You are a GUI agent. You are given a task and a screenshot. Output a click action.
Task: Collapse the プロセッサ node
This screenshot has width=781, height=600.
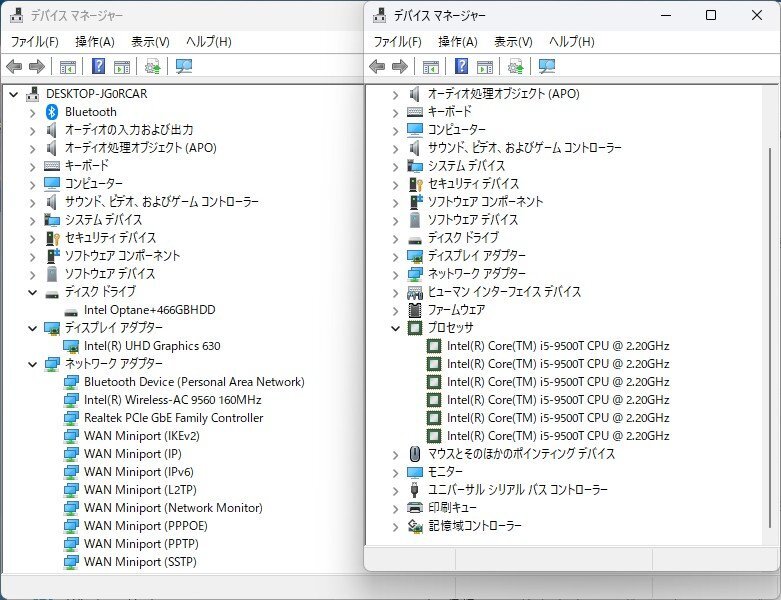[395, 328]
